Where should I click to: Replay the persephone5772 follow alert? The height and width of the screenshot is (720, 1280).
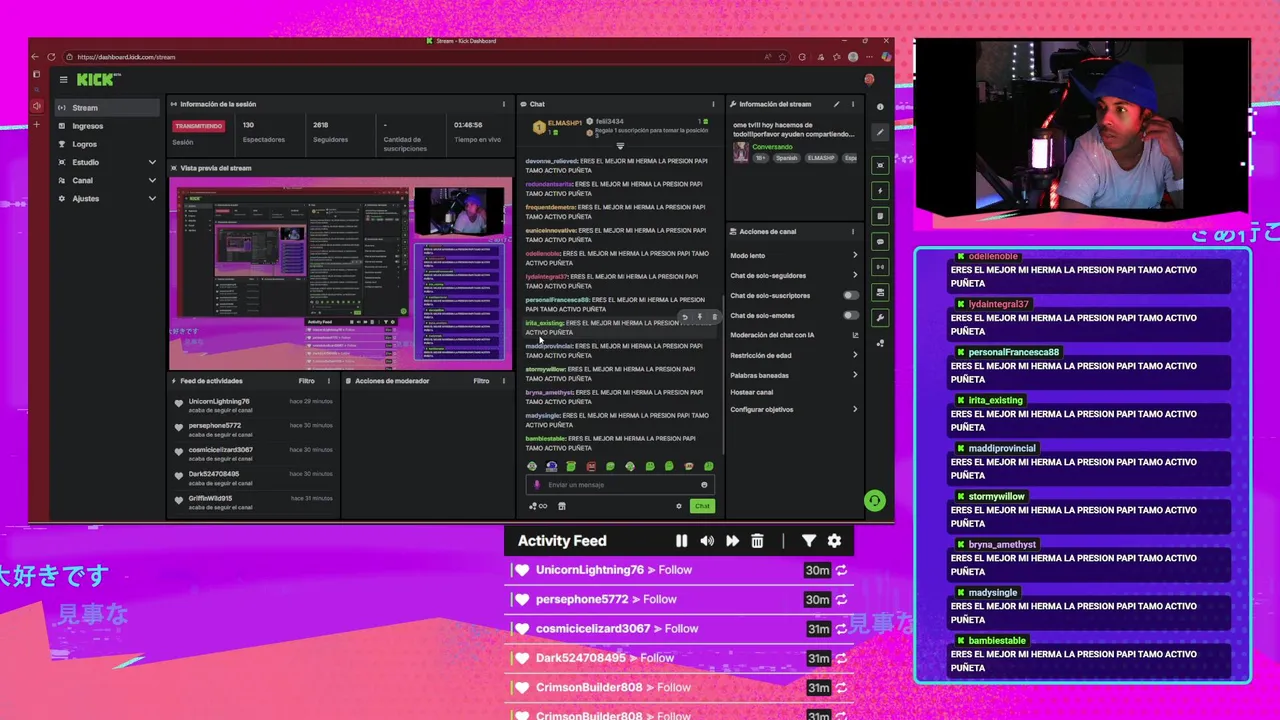(x=842, y=599)
